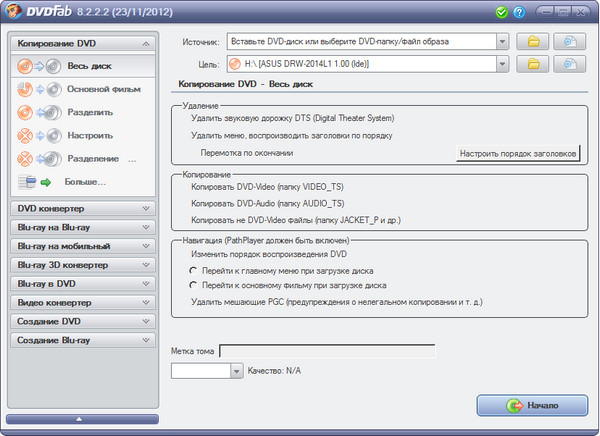
Task: Open the Видео конвертер section
Action: pyautogui.click(x=82, y=302)
